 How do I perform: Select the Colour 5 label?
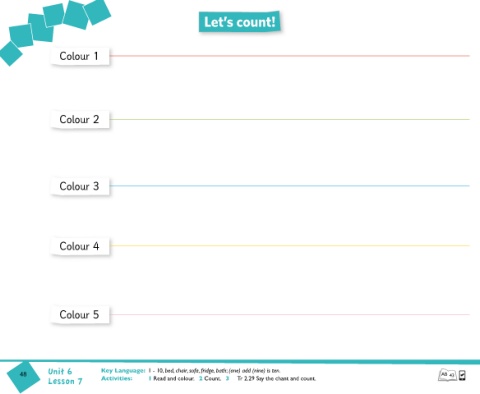coord(80,314)
